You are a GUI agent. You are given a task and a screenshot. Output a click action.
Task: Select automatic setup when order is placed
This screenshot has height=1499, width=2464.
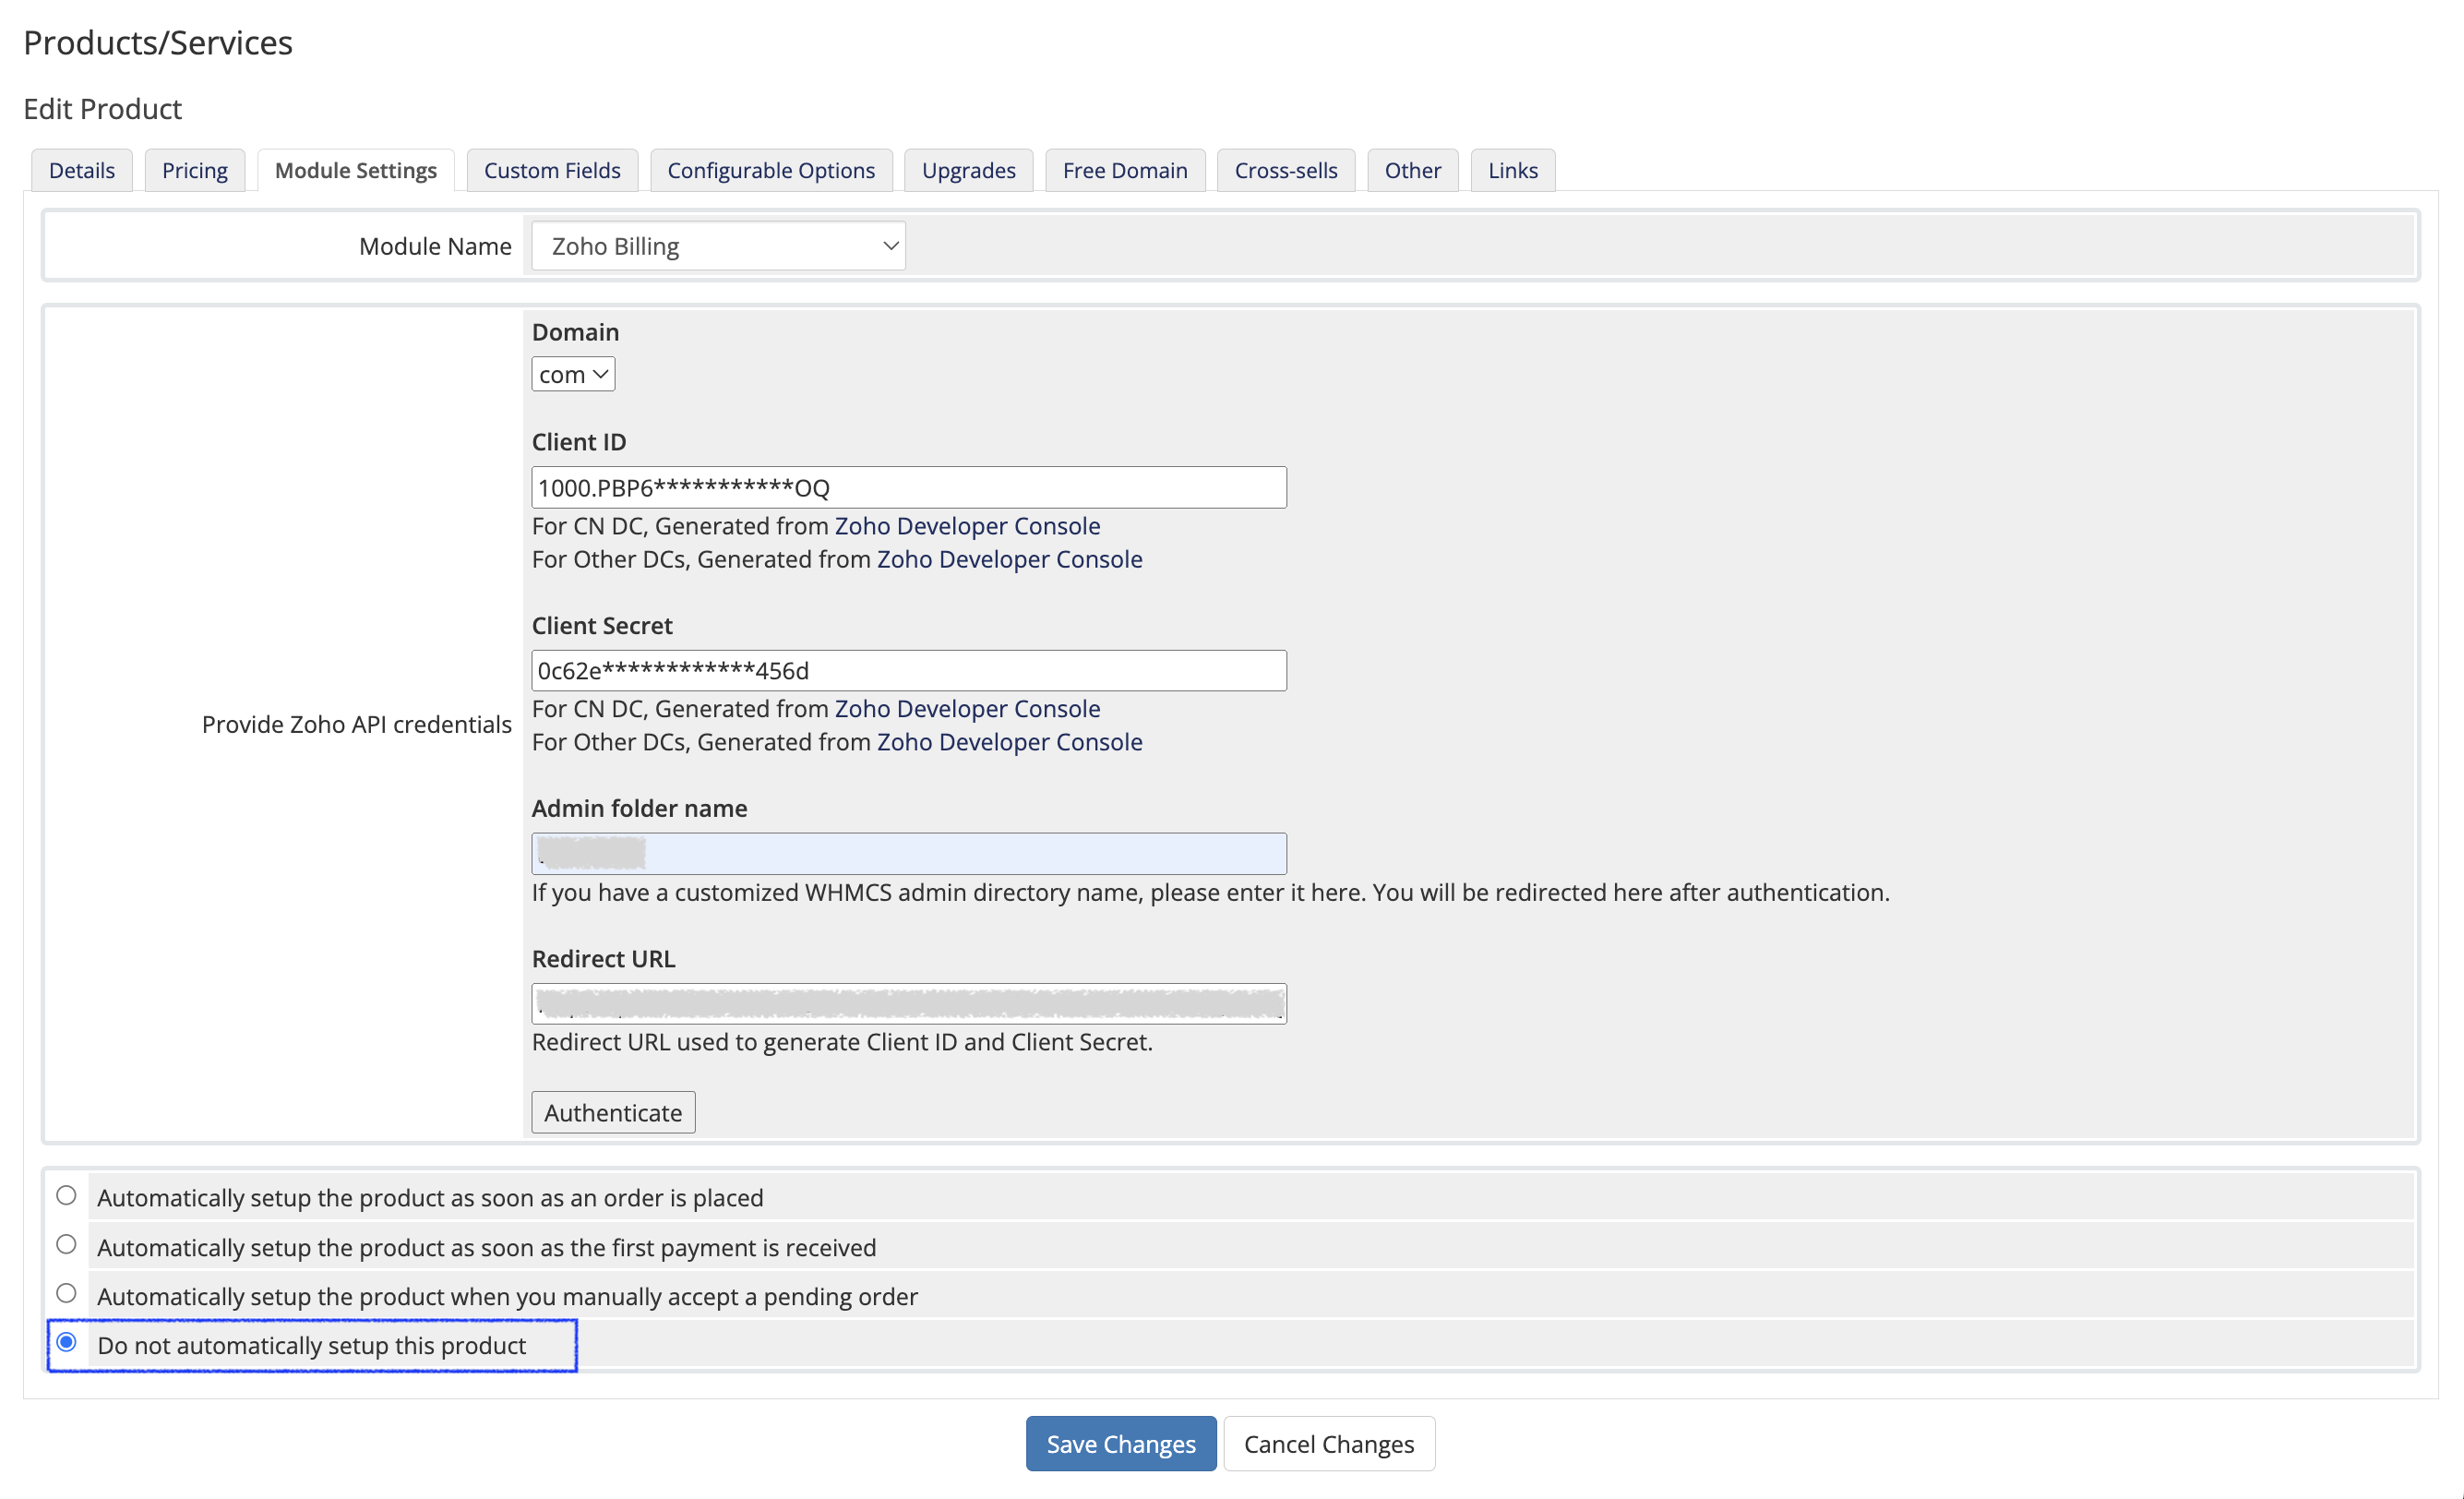66,1195
